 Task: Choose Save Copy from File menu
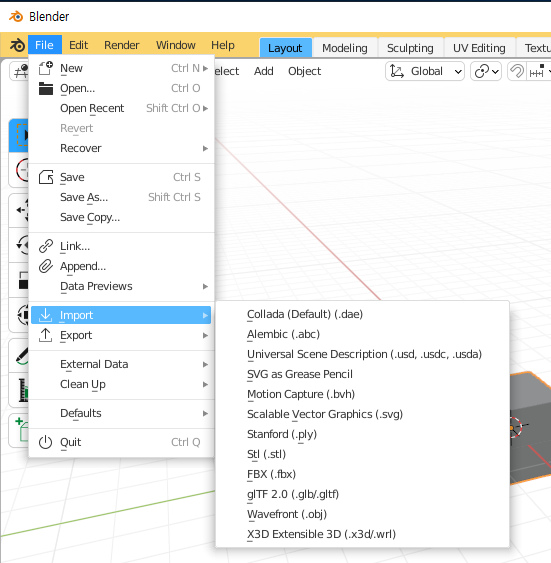point(121,218)
